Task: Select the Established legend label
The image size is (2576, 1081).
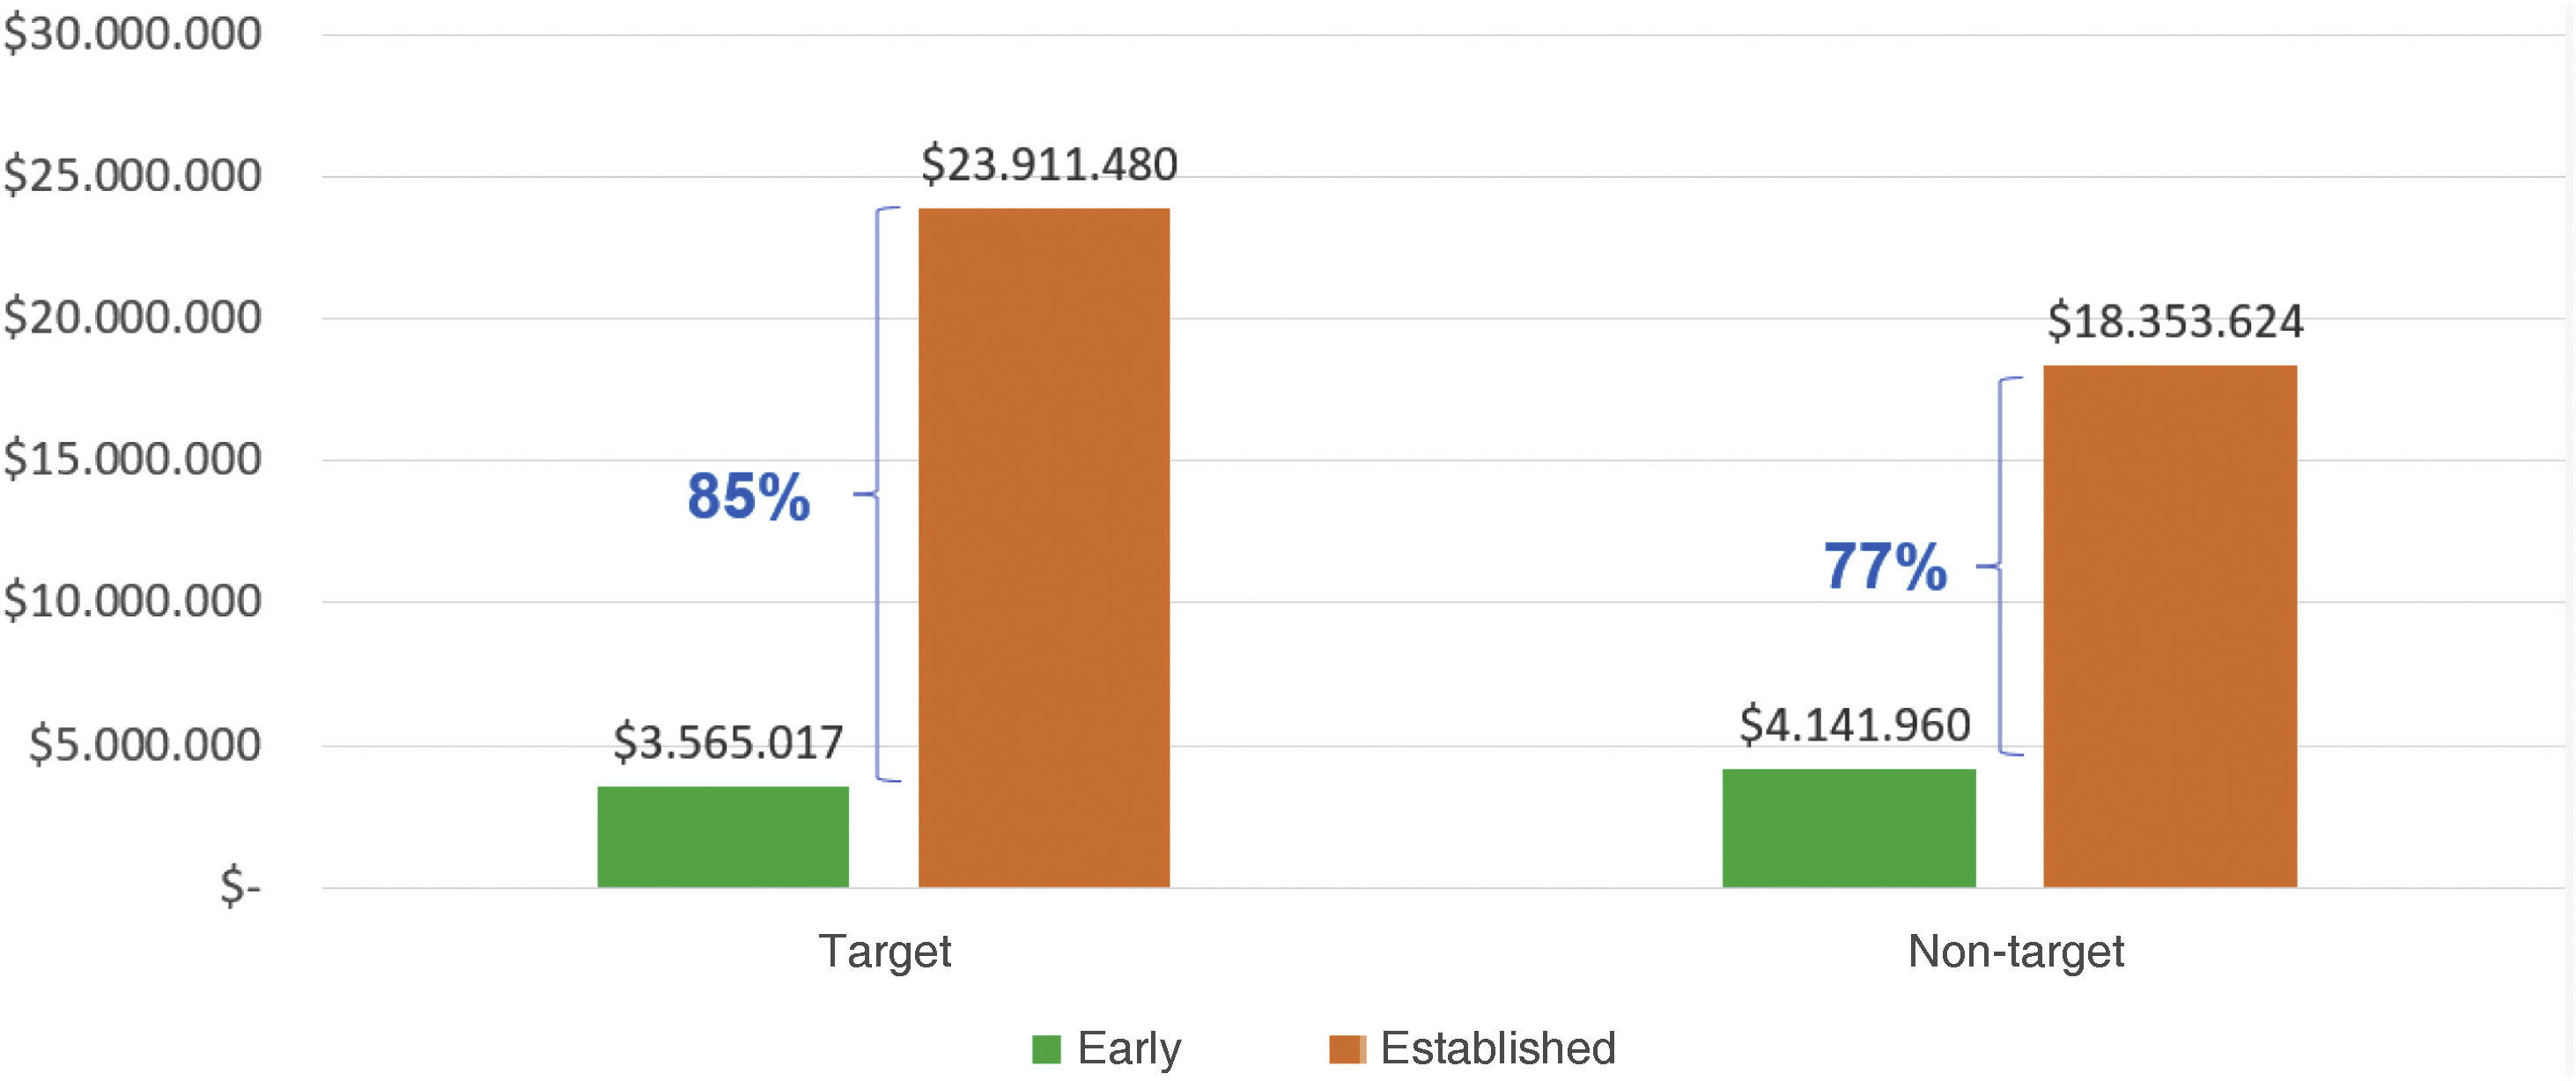Action: (x=1498, y=1049)
